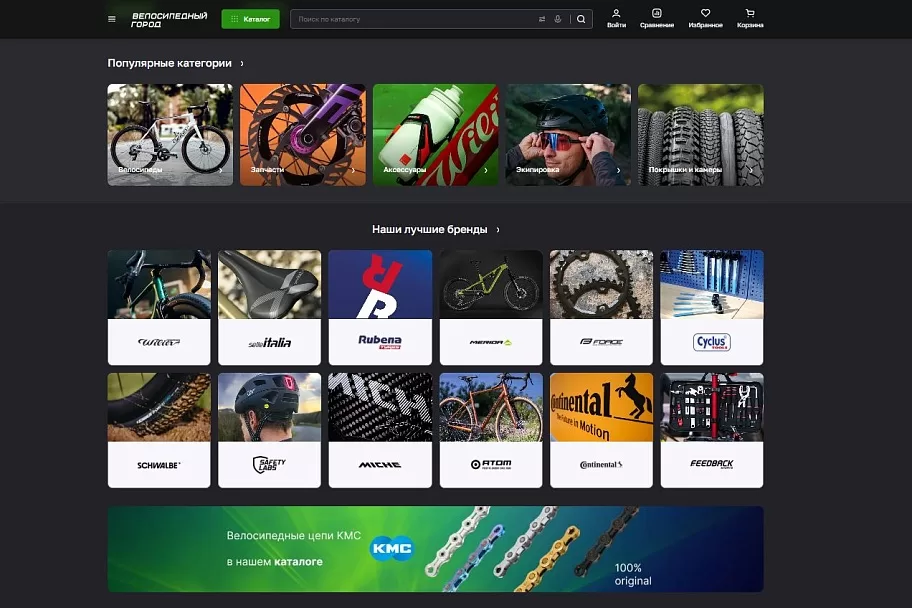Open the Continental yellow sign photo
Viewport: 912px width, 608px height.
pos(601,407)
